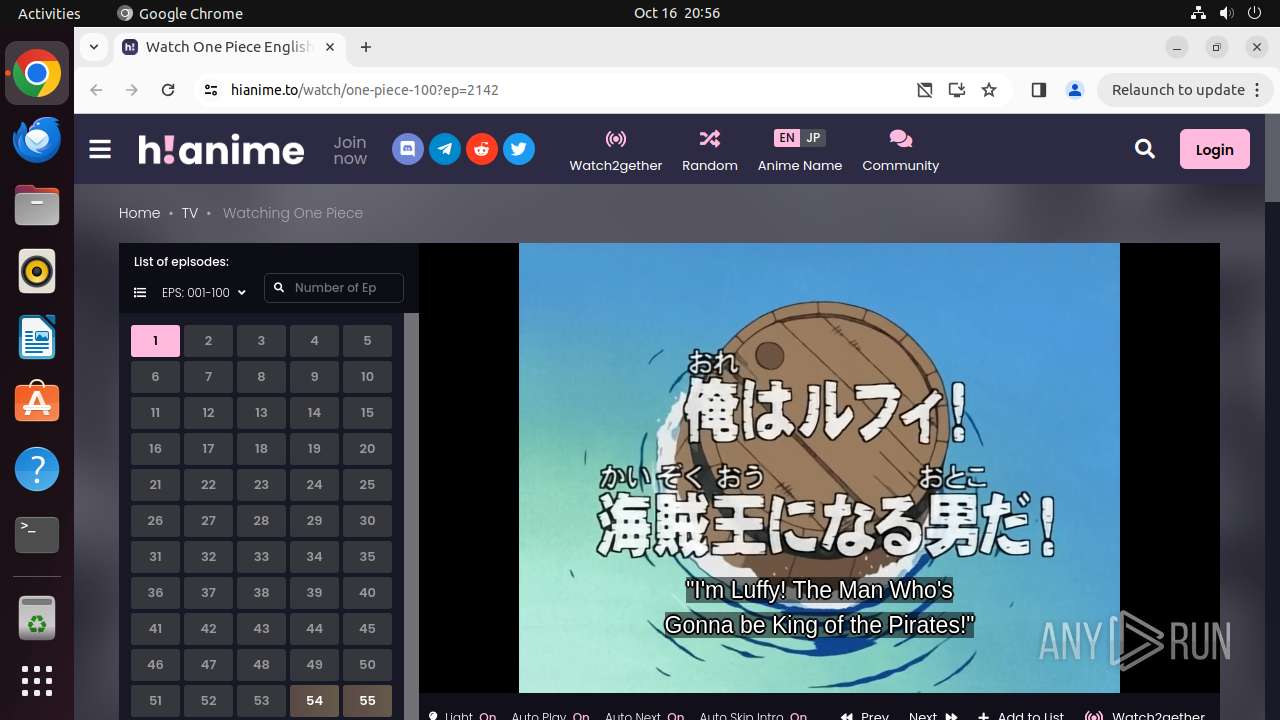Open a new tab
This screenshot has height=720, width=1280.
[366, 47]
